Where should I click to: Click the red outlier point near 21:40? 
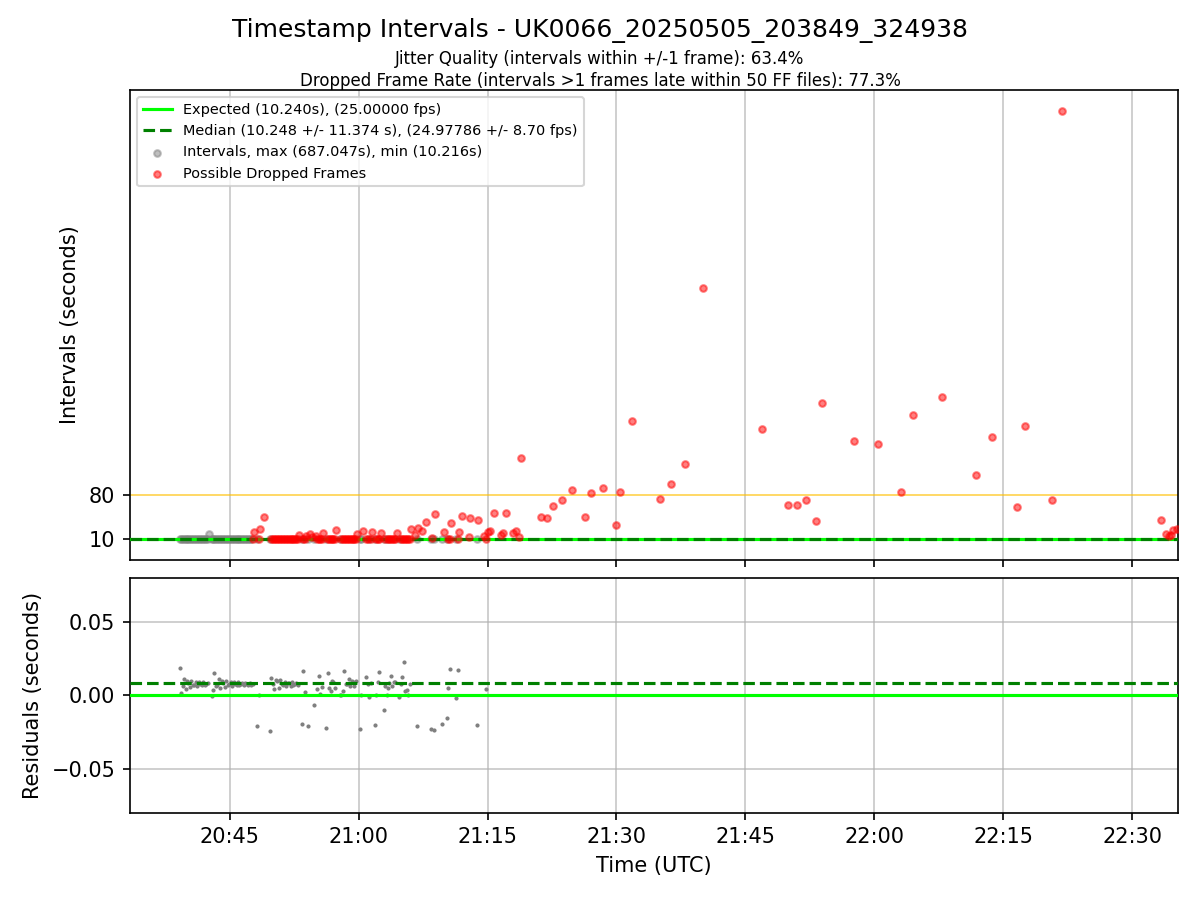point(703,288)
